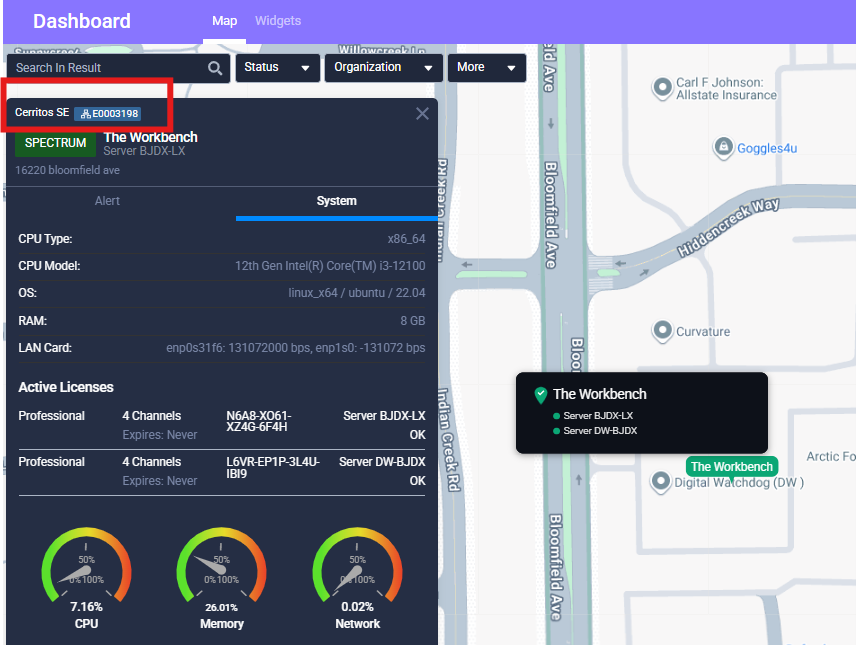The image size is (856, 645).
Task: Open the Alert tab in panel
Action: 107,201
